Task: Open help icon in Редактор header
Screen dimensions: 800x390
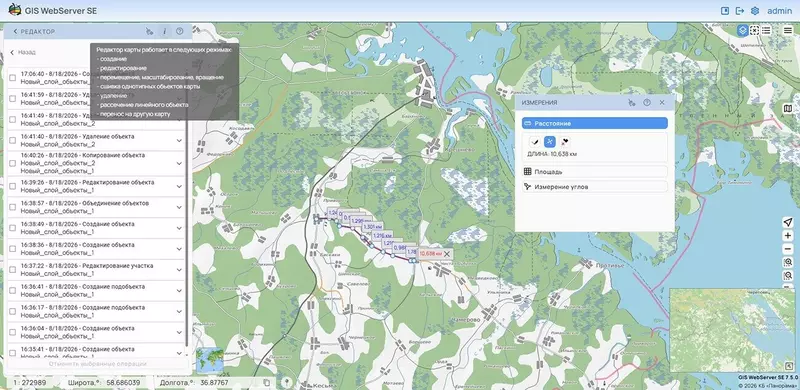Action: tap(180, 32)
